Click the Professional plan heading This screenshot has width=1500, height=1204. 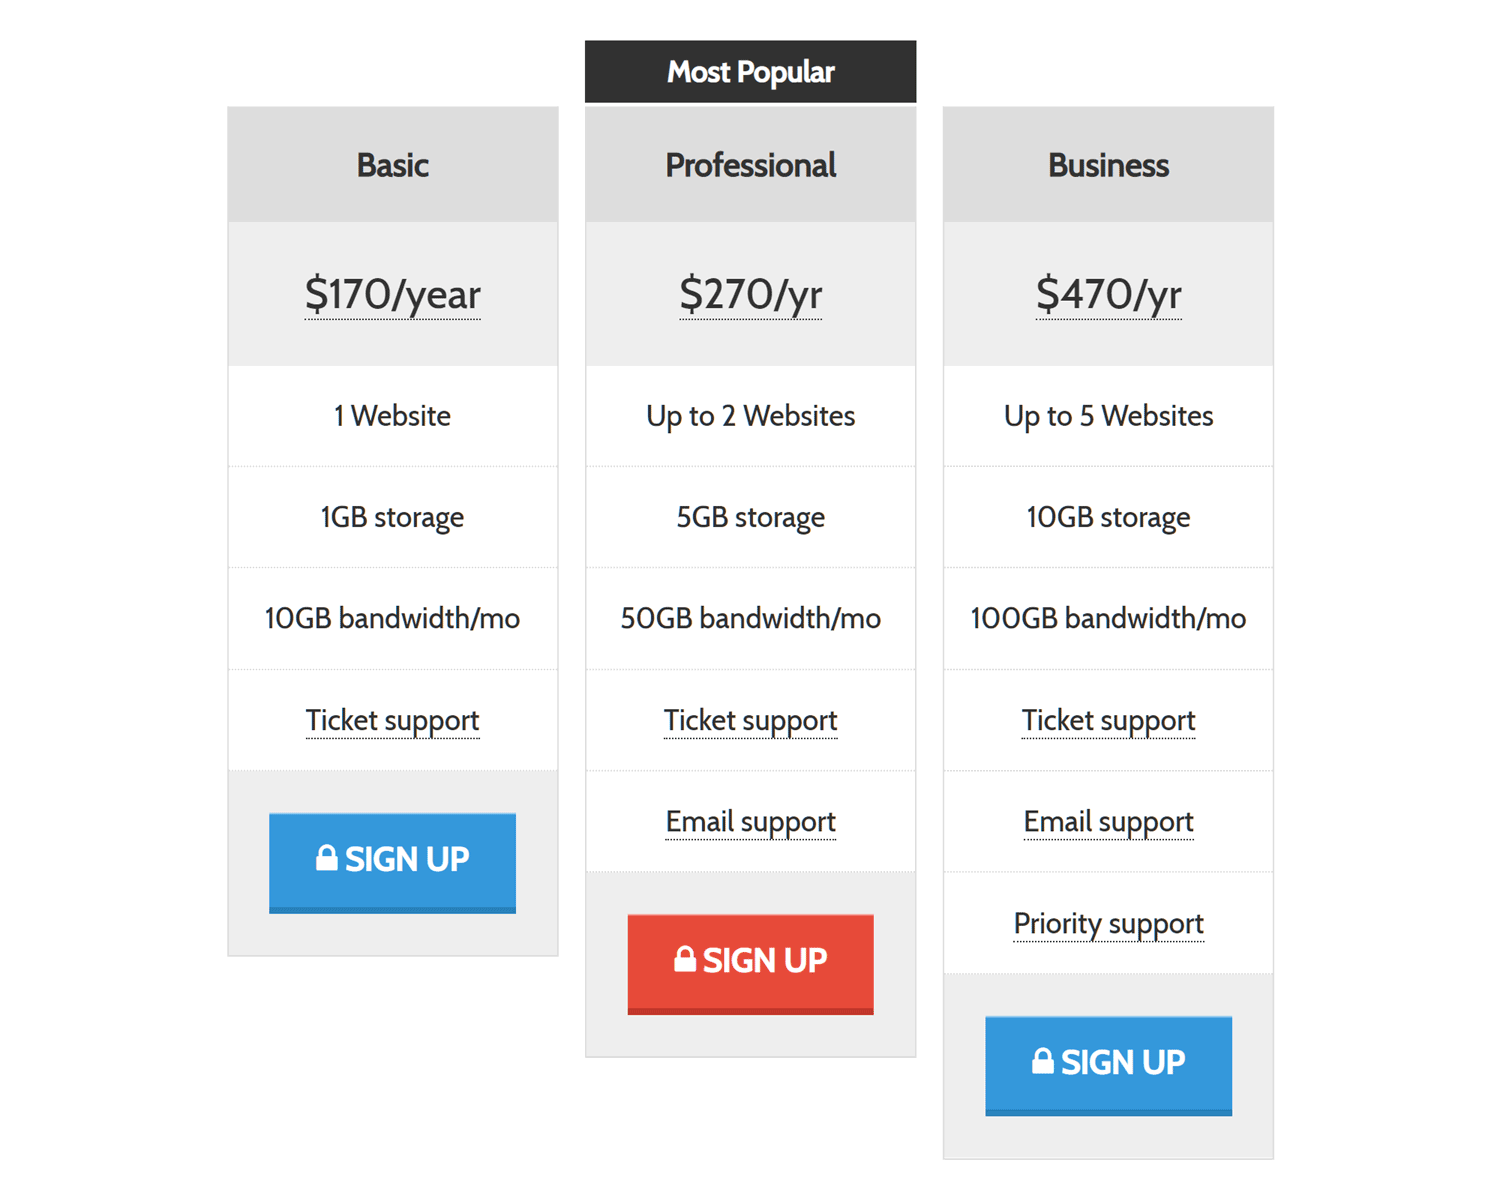point(750,165)
